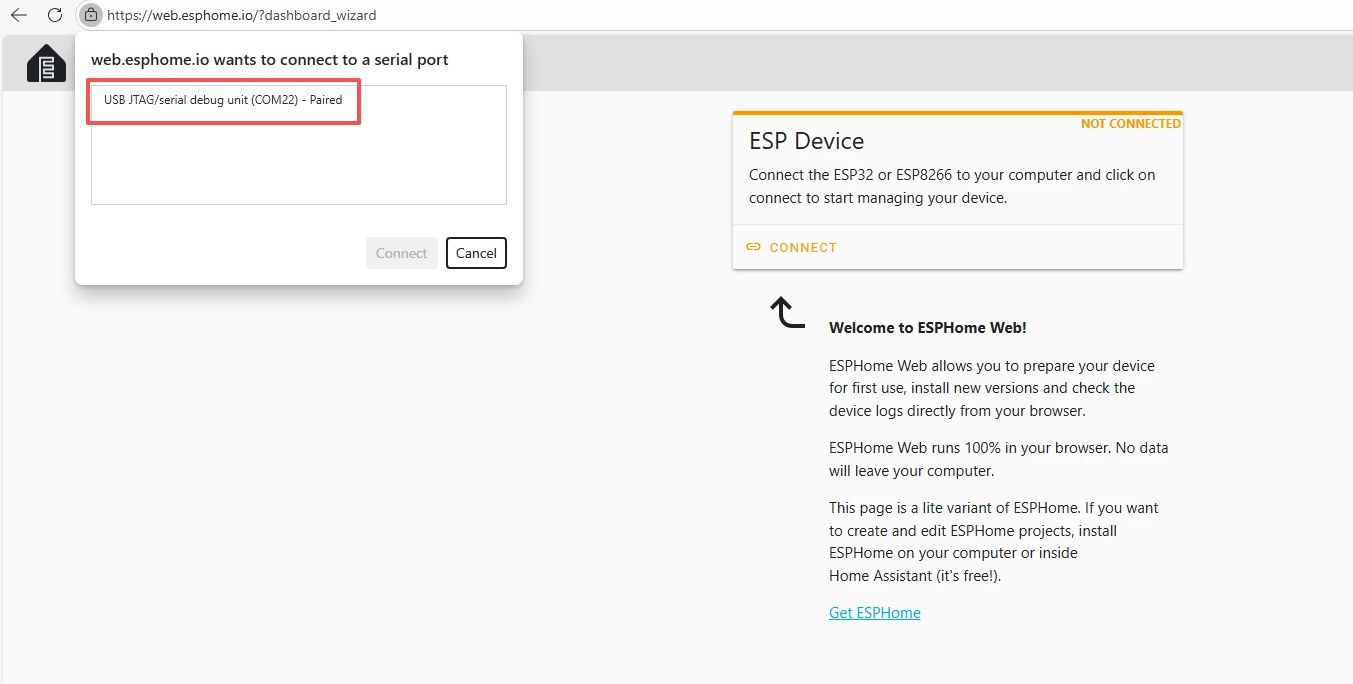Click the 'Connect the ESP32 or ESP8266' description
Image resolution: width=1353 pixels, height=684 pixels.
click(951, 186)
